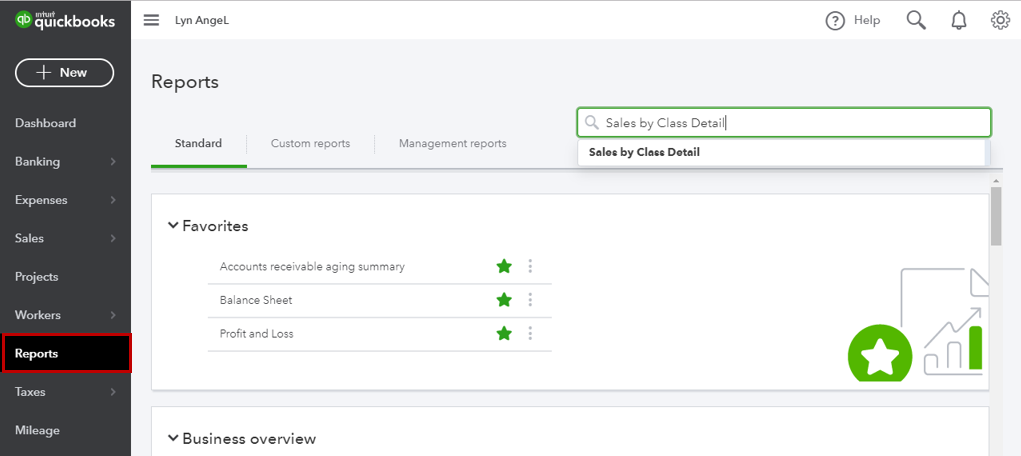Viewport: 1021px width, 456px height.
Task: Expand the Banking sidebar submenu
Action: tap(113, 162)
